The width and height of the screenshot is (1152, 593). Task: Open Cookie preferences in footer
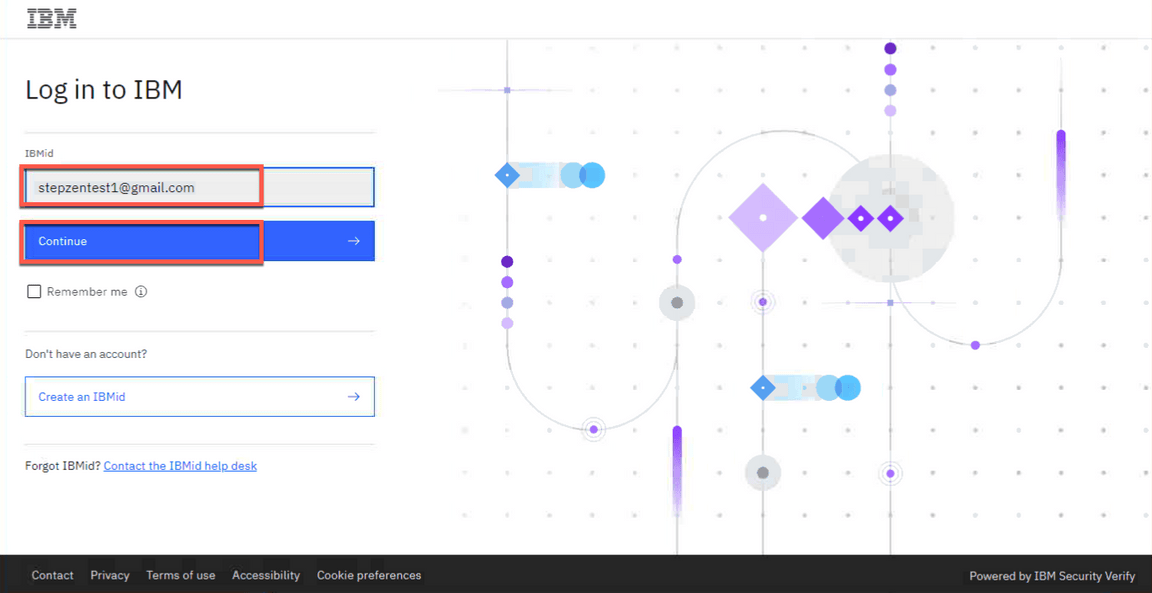pyautogui.click(x=369, y=575)
